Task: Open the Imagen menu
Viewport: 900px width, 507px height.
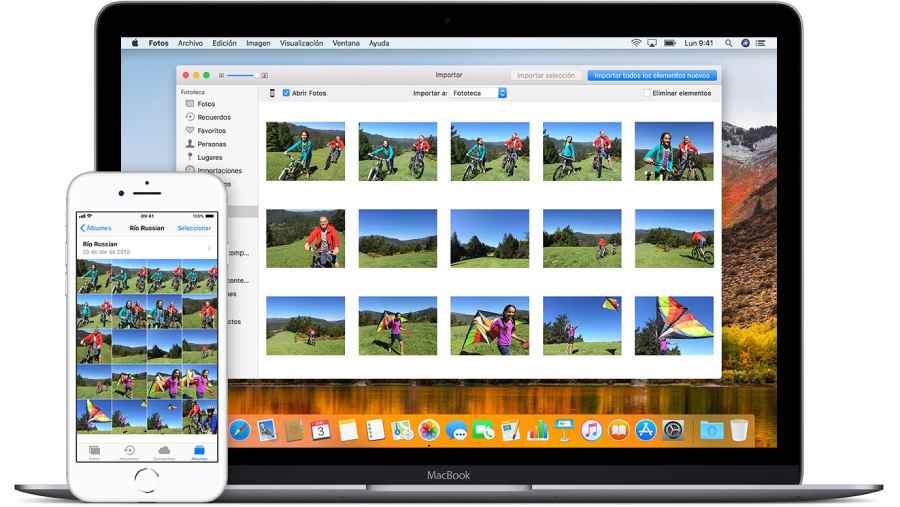Action: pos(258,43)
